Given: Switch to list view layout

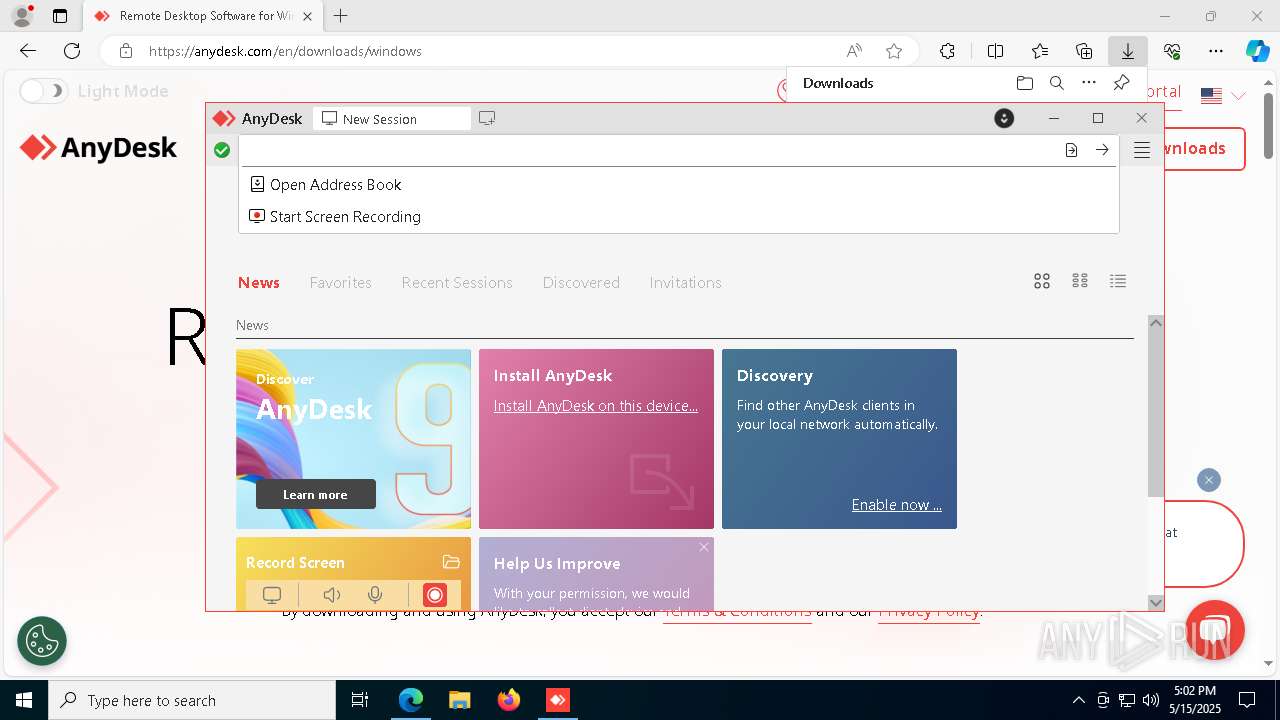Looking at the screenshot, I should coord(1118,281).
